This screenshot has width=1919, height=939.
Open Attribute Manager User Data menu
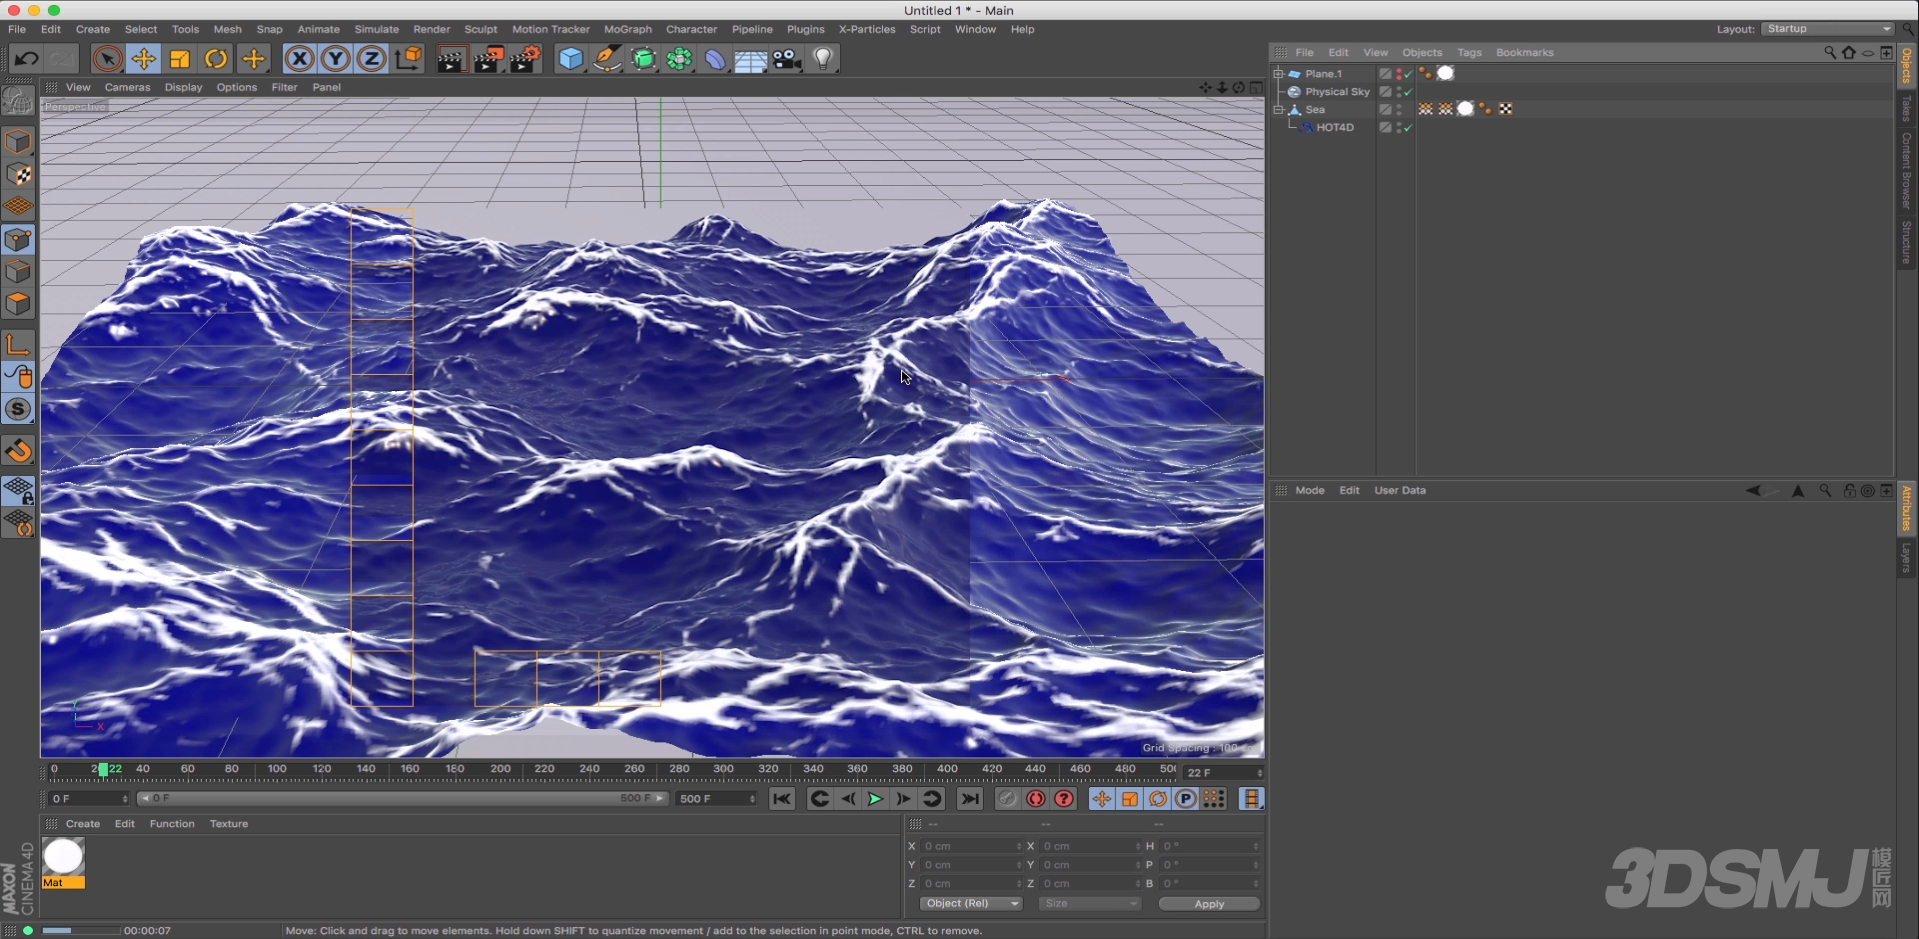point(1399,490)
